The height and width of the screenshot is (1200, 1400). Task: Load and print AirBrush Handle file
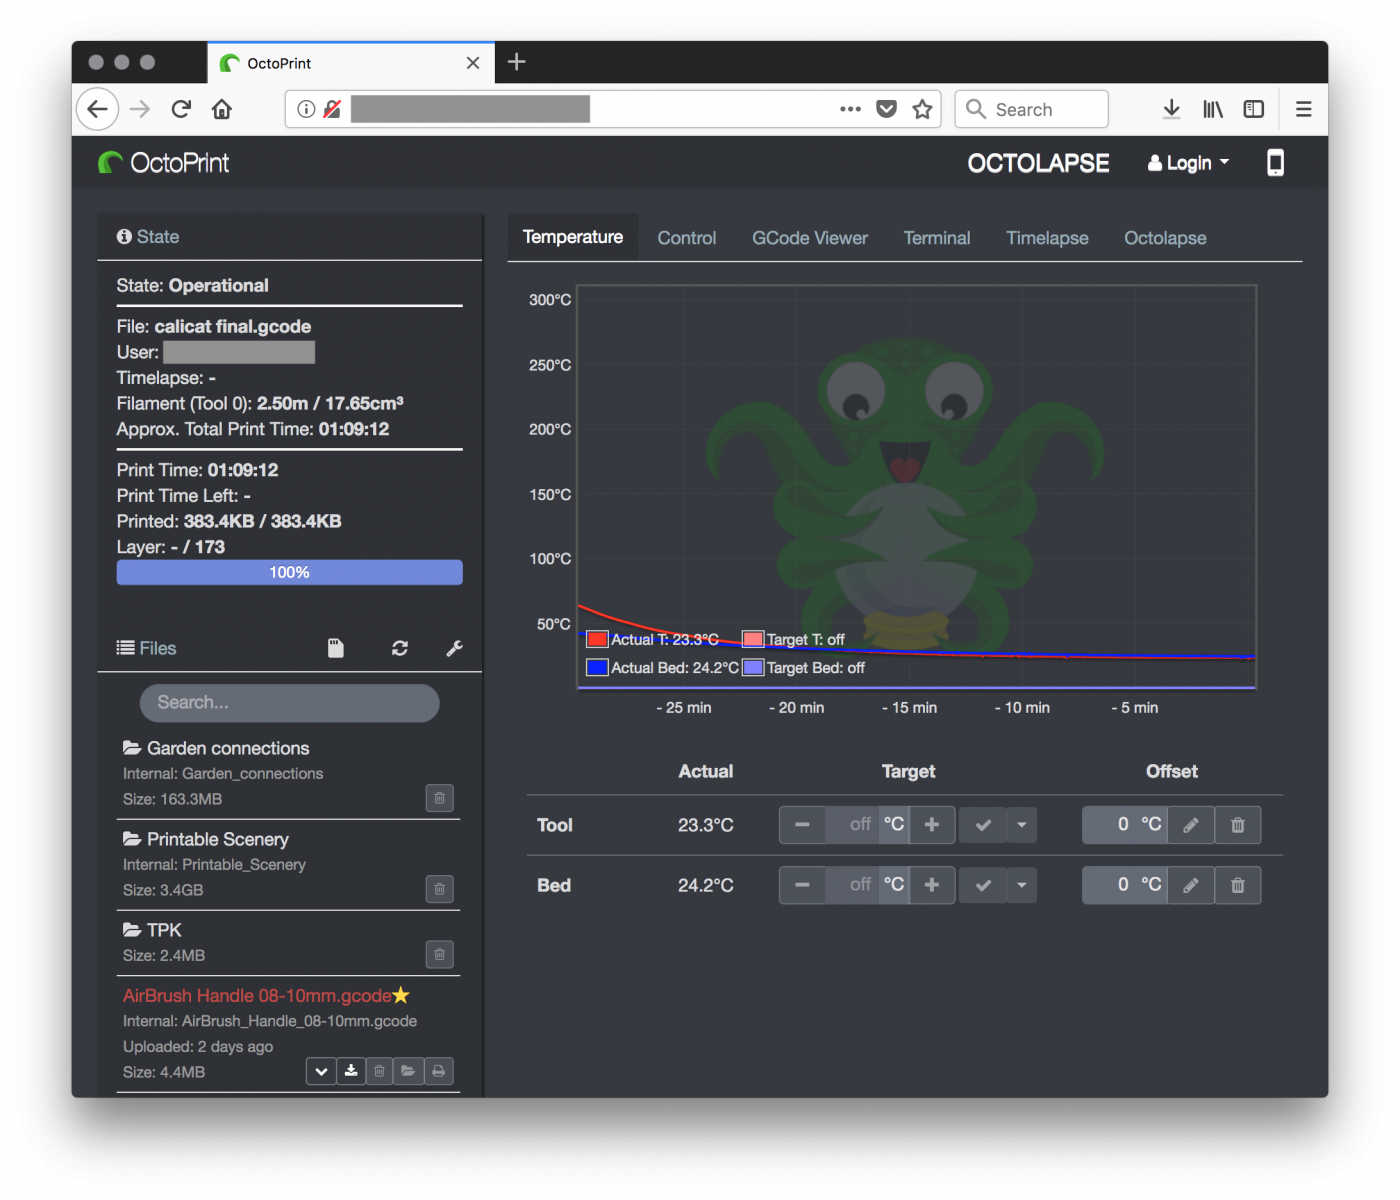[438, 1071]
